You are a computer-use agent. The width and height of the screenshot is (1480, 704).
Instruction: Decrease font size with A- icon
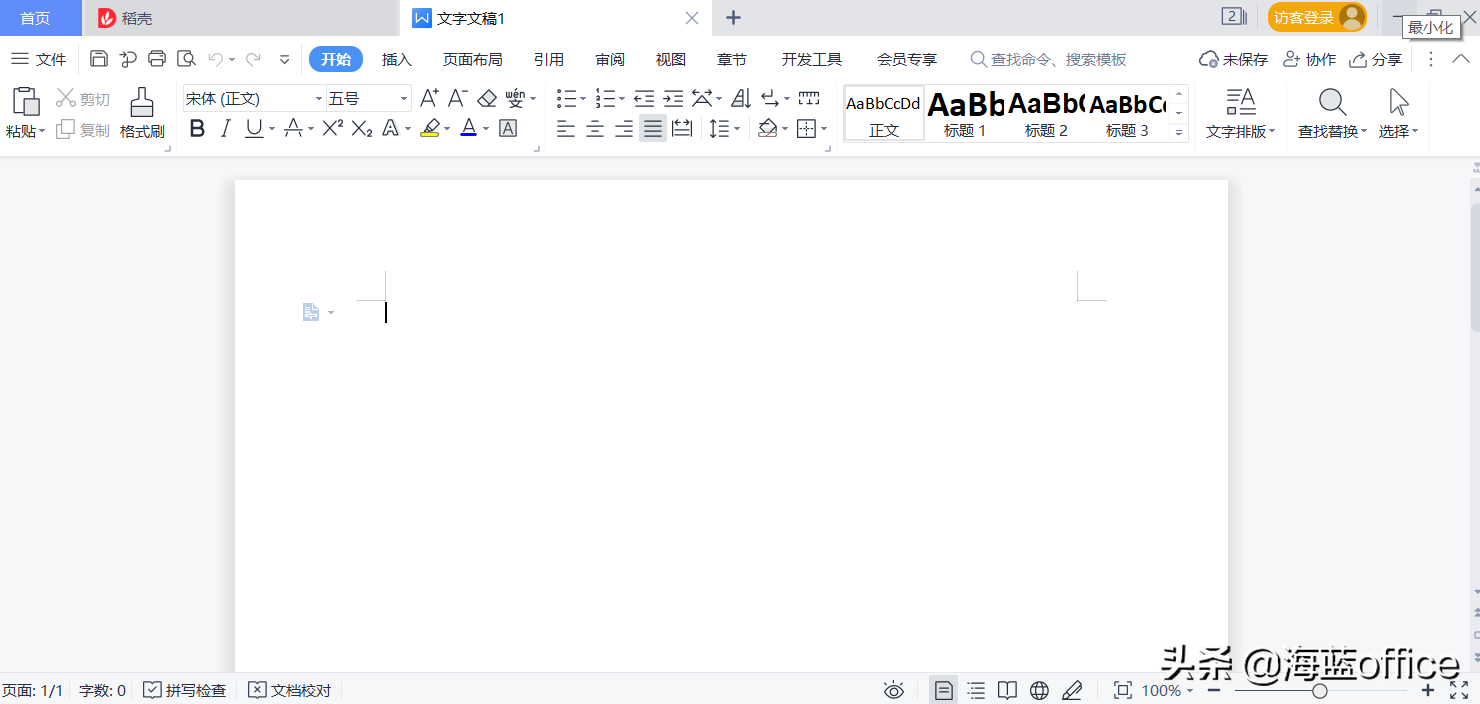click(458, 98)
